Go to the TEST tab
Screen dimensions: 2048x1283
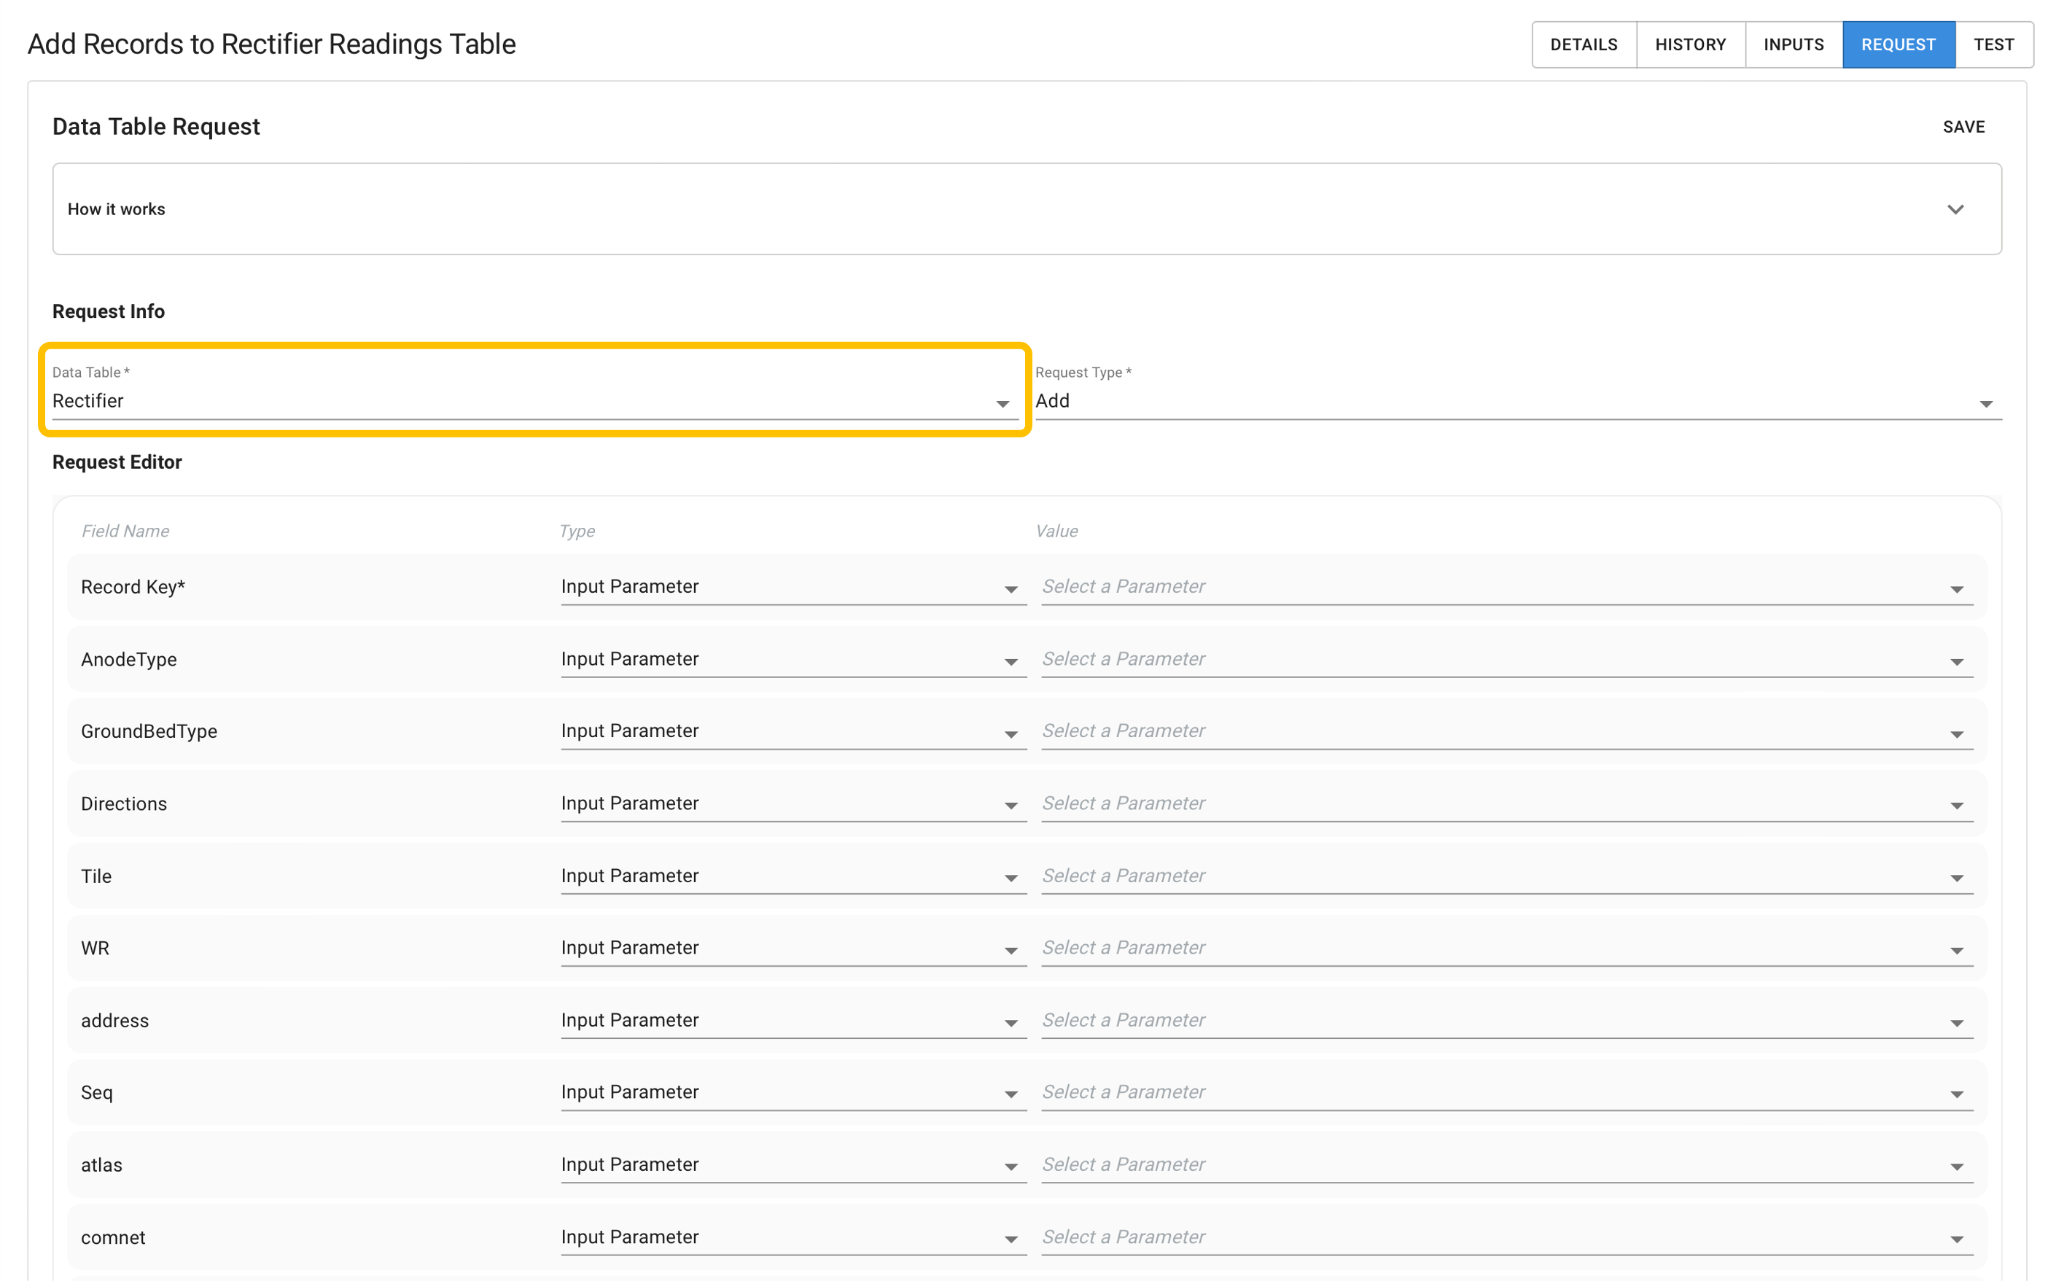click(1993, 45)
